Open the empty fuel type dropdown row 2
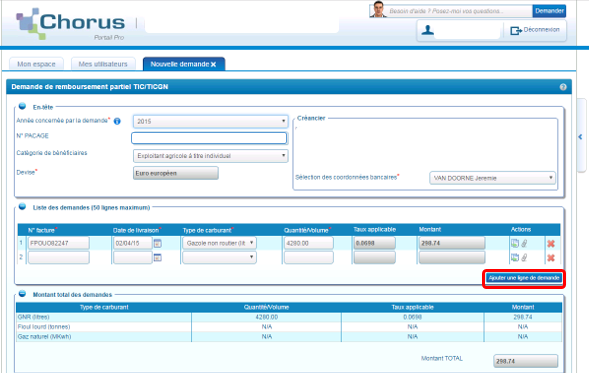This screenshot has width=589, height=373. tap(219, 257)
